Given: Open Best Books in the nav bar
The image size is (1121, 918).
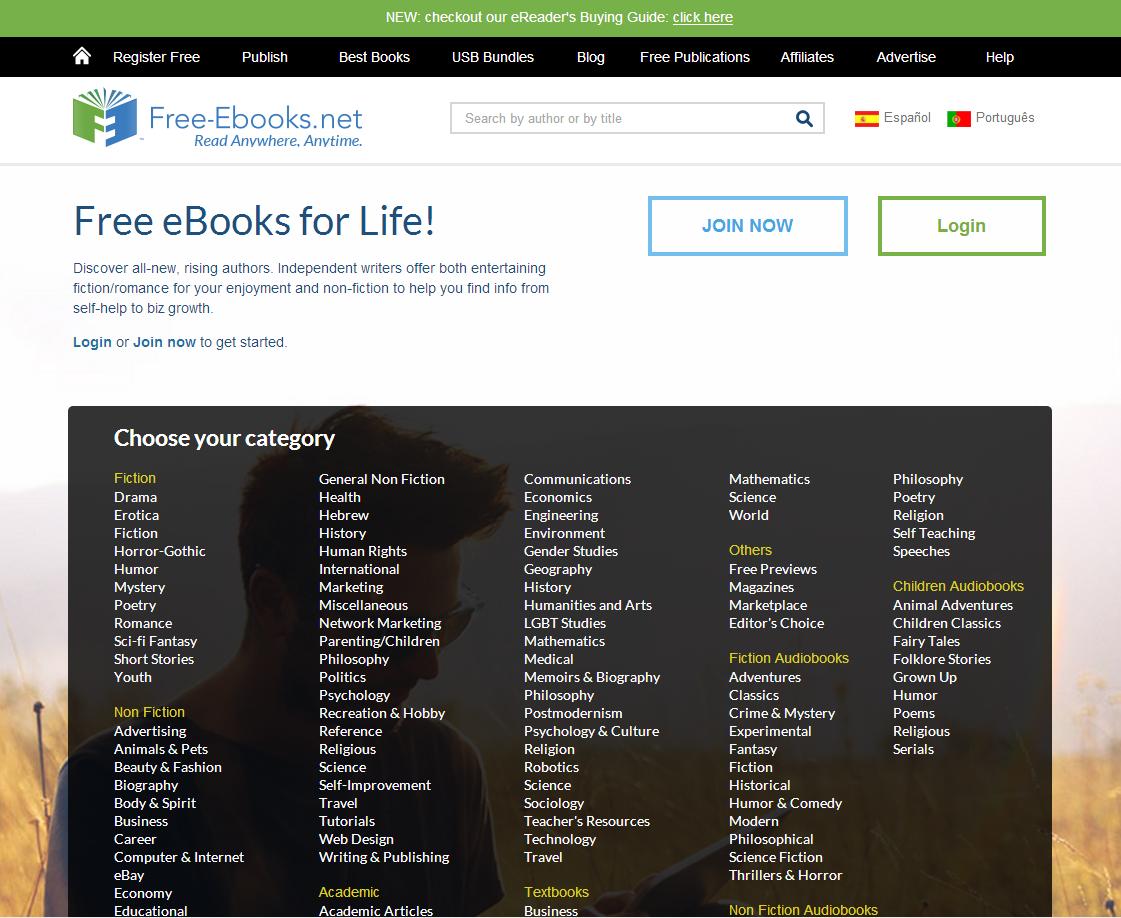Looking at the screenshot, I should (x=374, y=57).
